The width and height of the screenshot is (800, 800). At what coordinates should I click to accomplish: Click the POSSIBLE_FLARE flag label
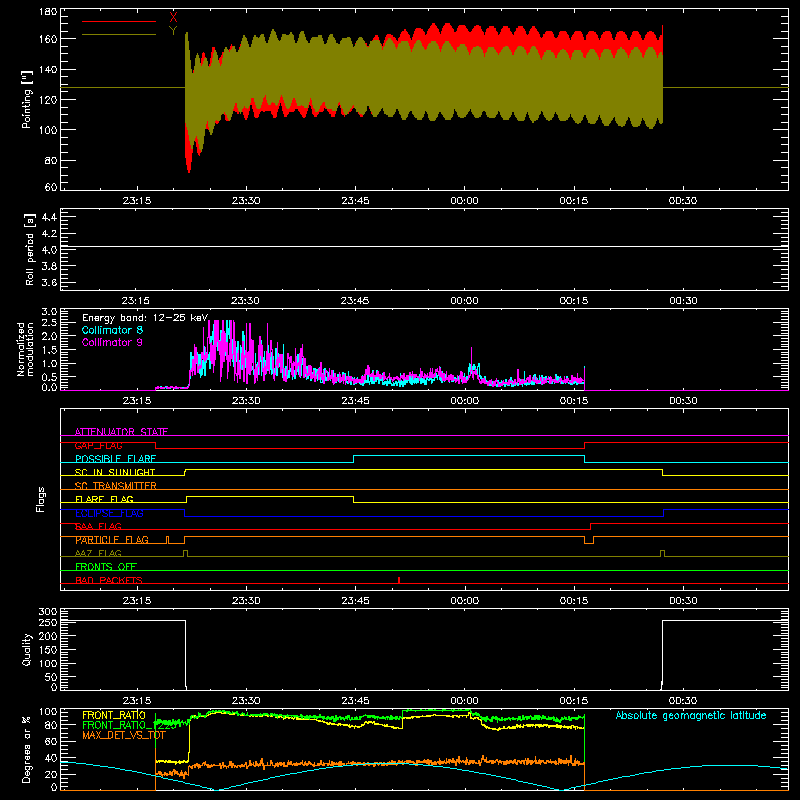[115, 459]
